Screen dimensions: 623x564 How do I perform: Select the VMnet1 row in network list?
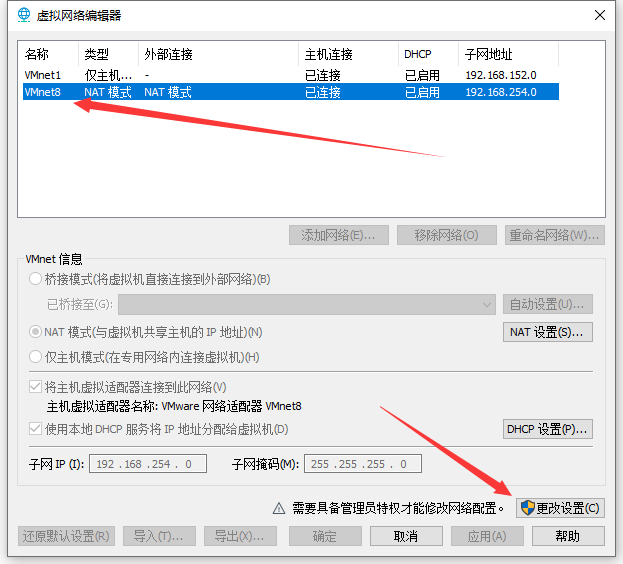point(291,75)
